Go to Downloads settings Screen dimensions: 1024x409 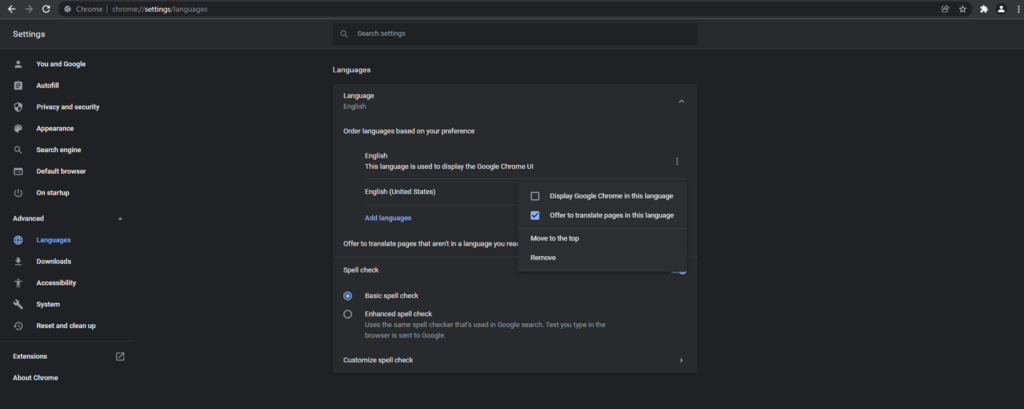(x=54, y=261)
